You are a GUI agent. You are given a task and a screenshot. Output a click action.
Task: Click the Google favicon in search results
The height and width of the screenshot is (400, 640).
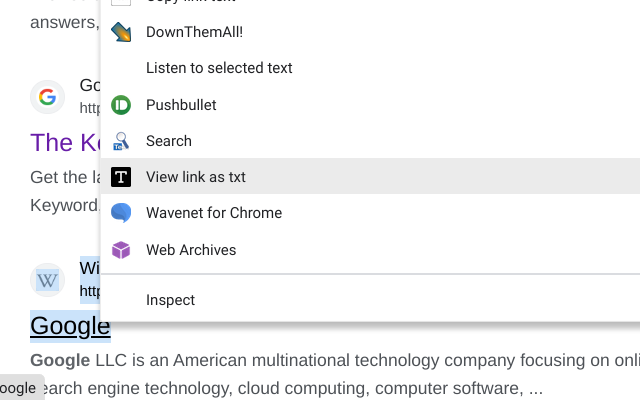point(47,97)
